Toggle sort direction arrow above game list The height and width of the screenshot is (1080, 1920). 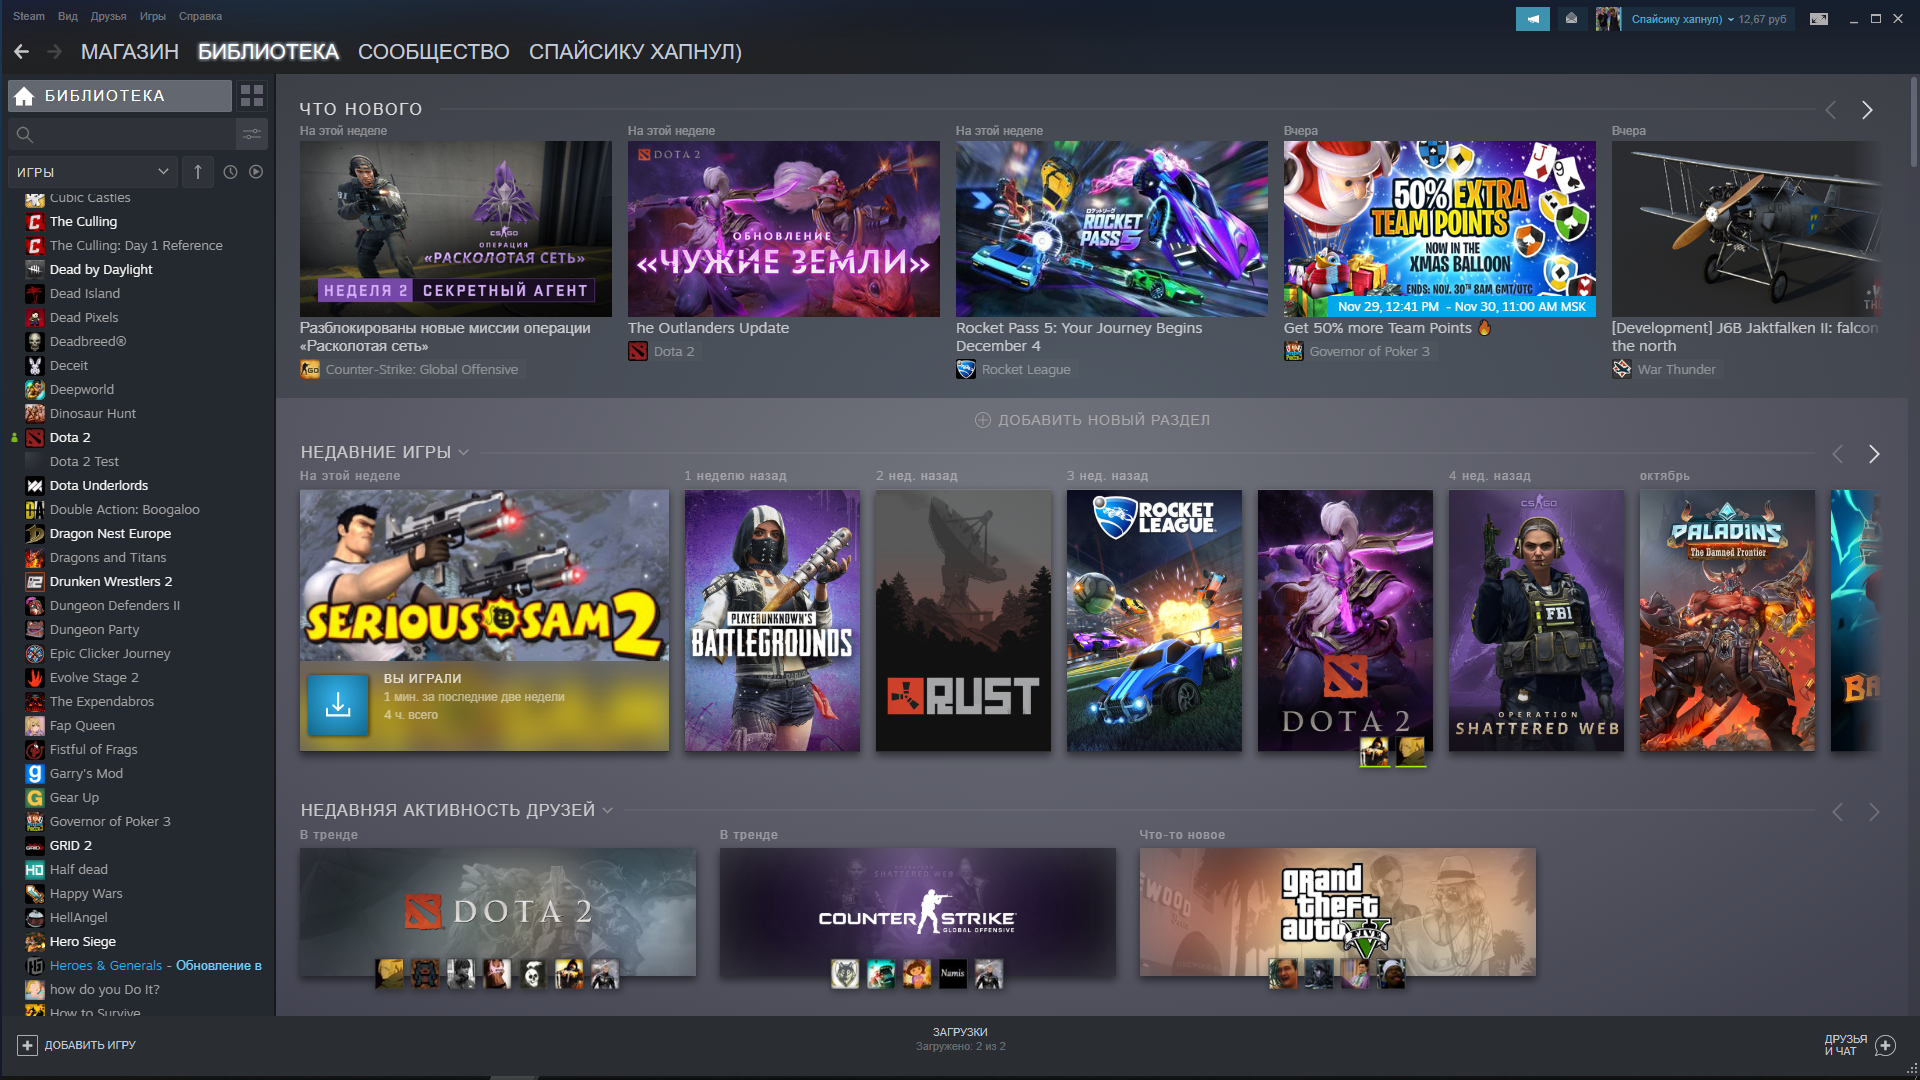198,172
